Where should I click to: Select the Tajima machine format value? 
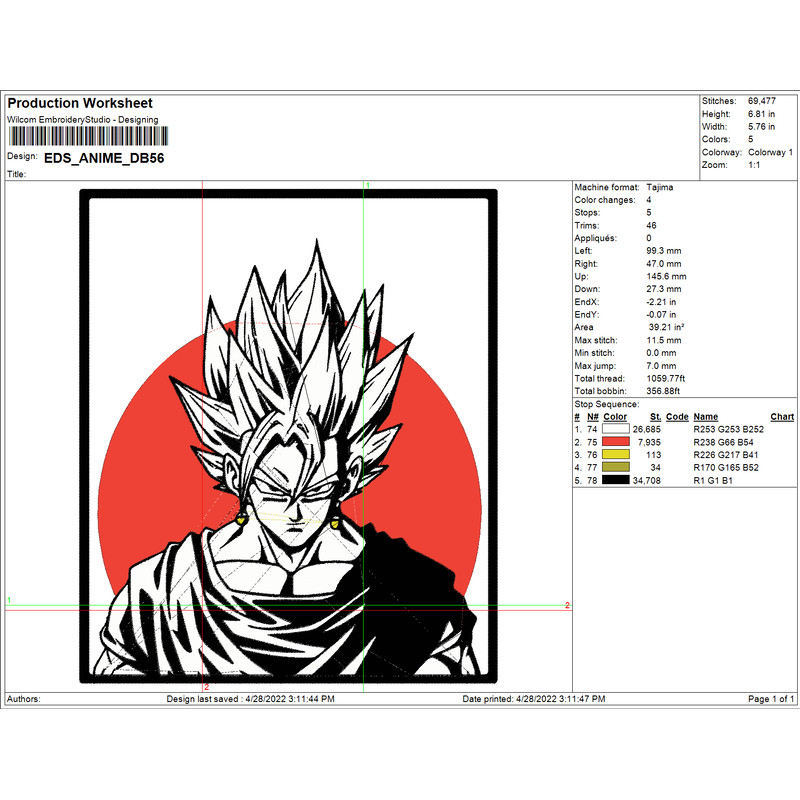click(660, 187)
